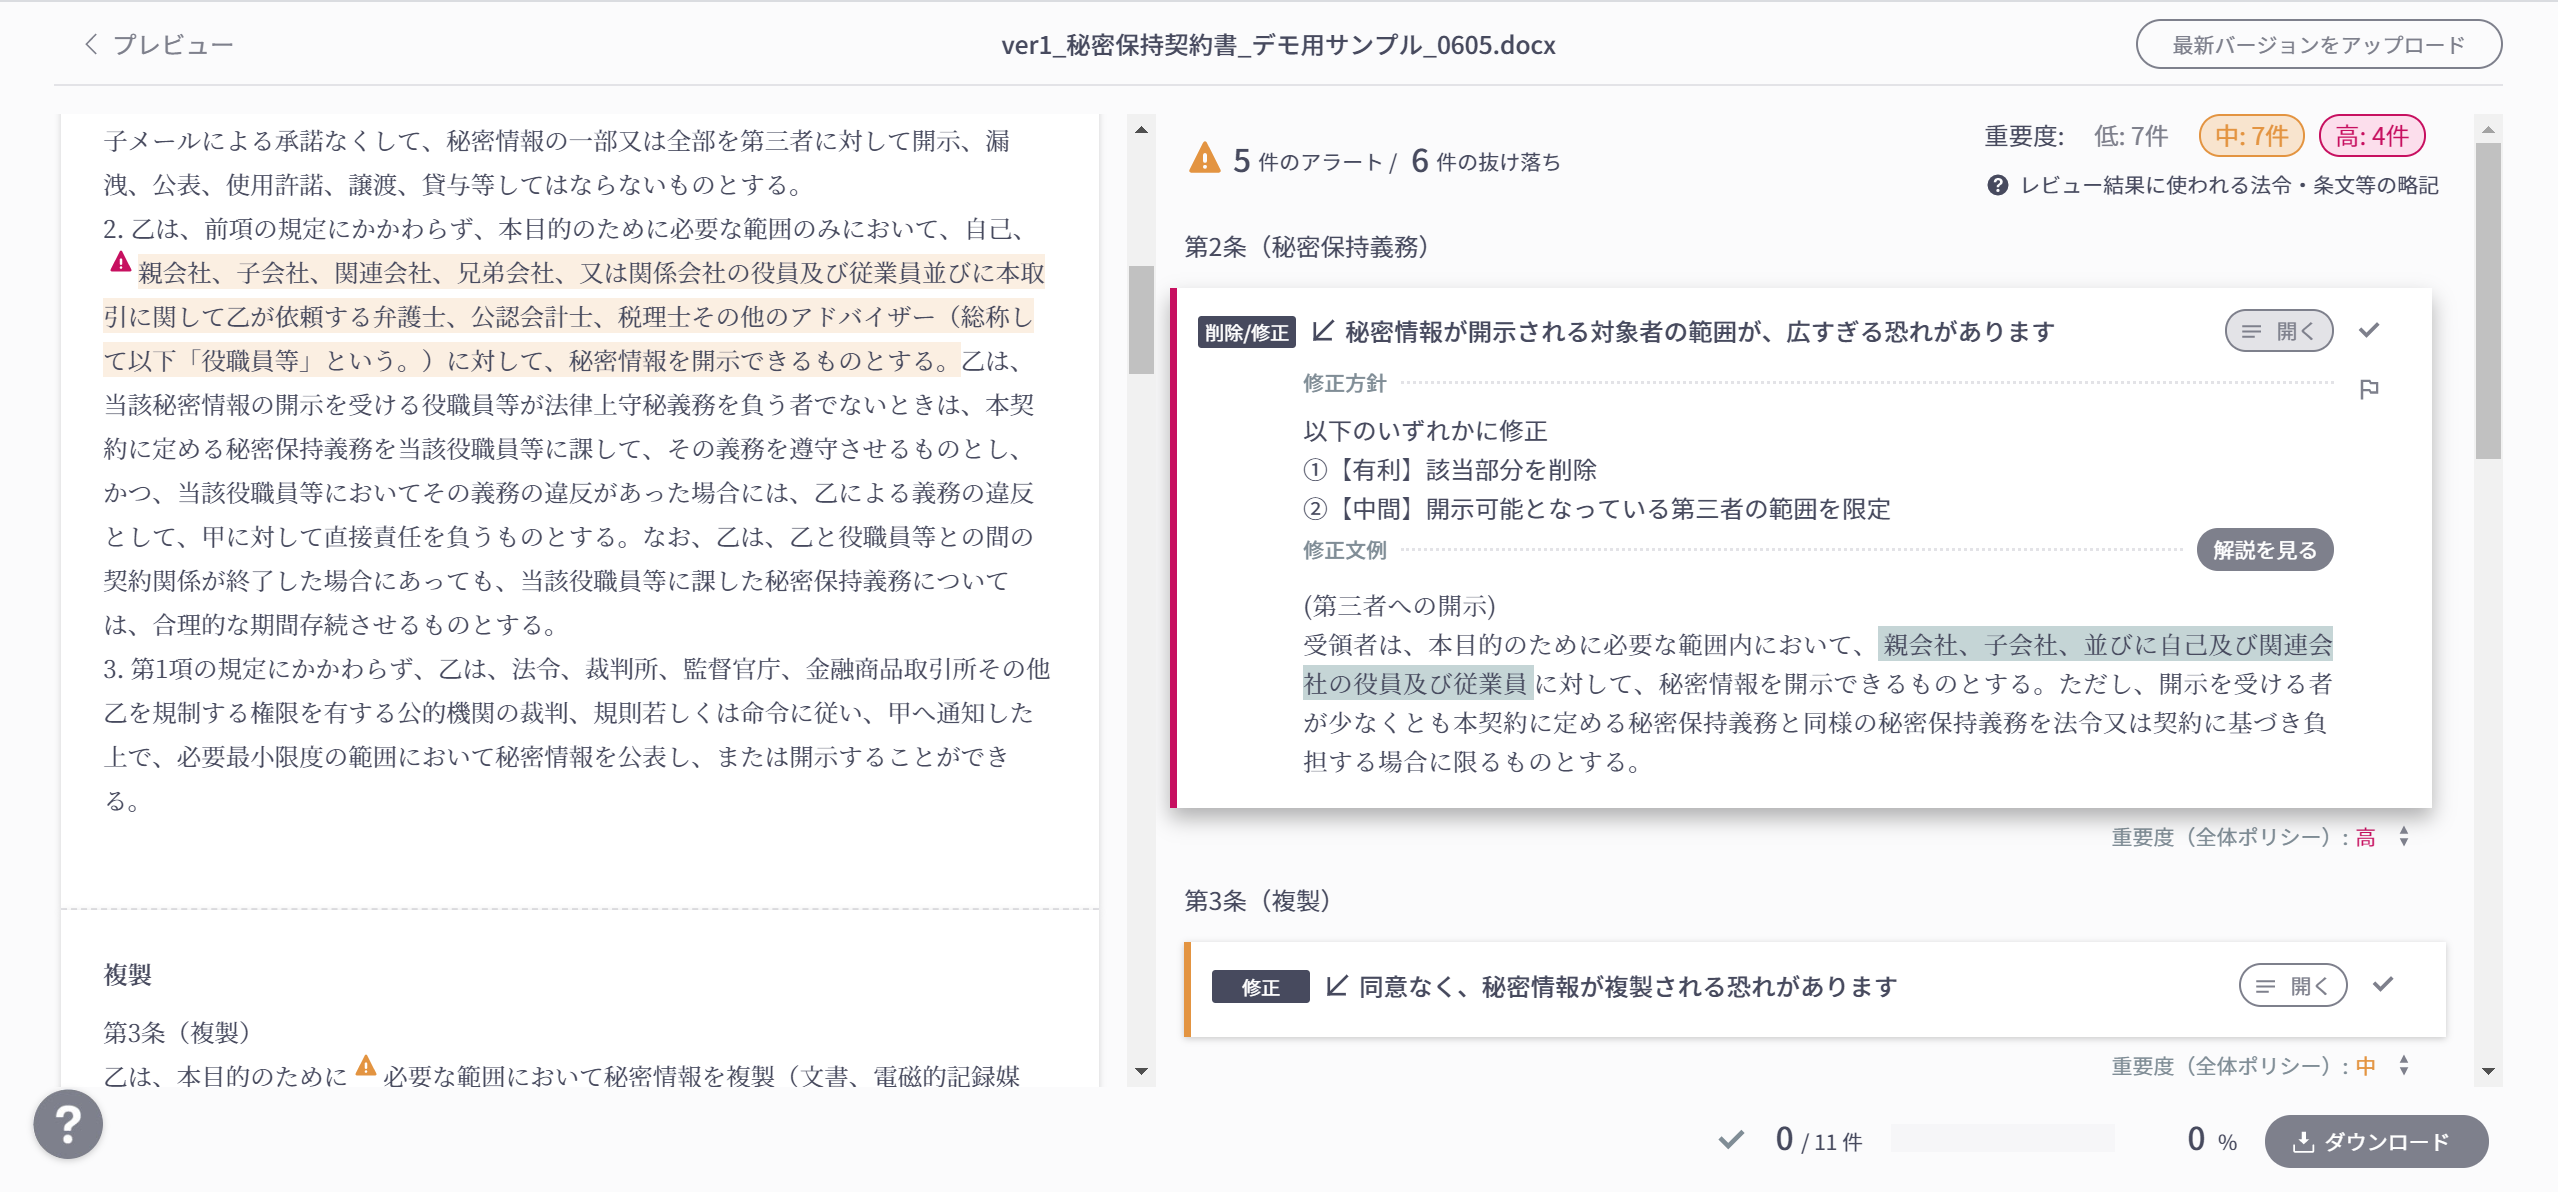The image size is (2558, 1192).
Task: Expand the 第3条 alert with 開く button
Action: click(2292, 986)
